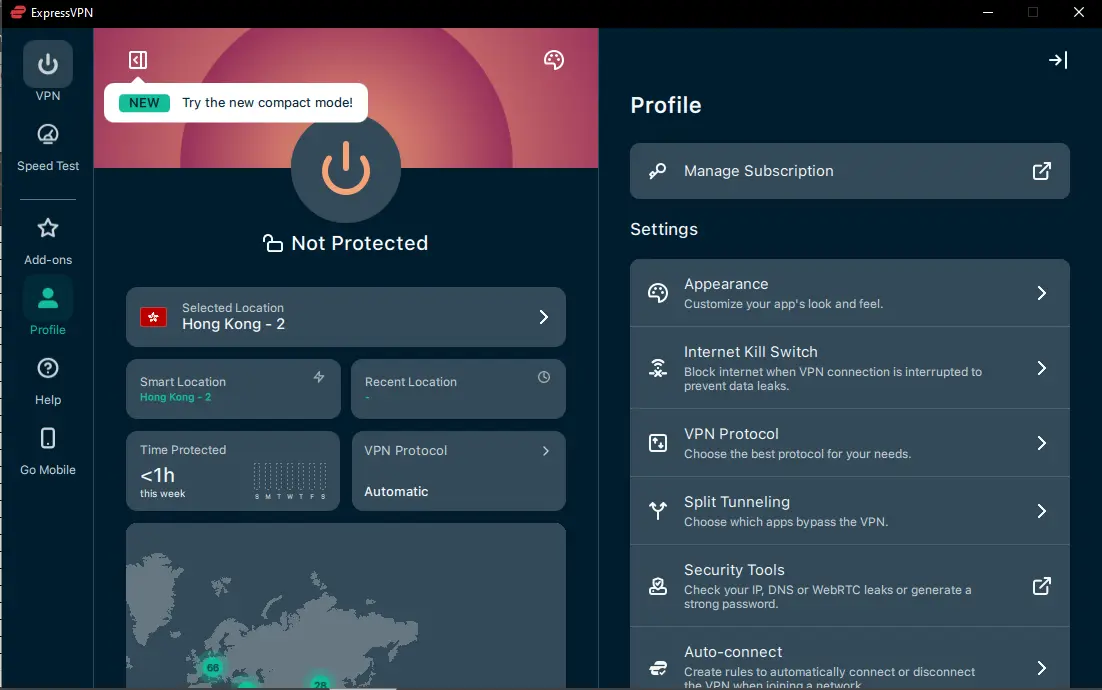
Task: Expand VPN Protocol card chevron
Action: [545, 451]
